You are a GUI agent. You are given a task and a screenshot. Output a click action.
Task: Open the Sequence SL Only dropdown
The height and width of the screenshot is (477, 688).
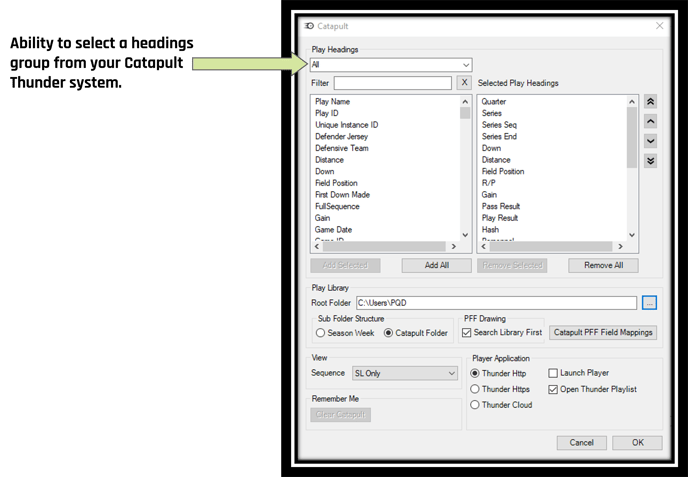405,373
